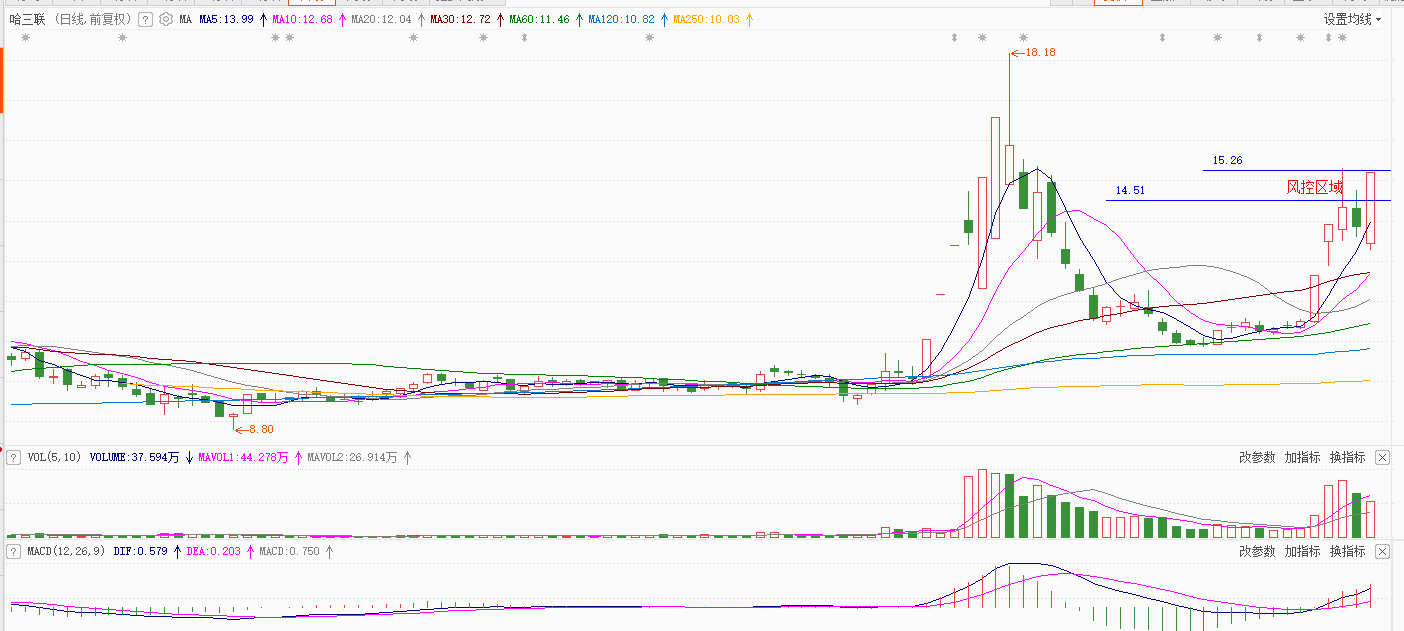Viewport: 1404px width, 631px height.
Task: Click the 15.26 horizontal line label
Action: click(1227, 160)
